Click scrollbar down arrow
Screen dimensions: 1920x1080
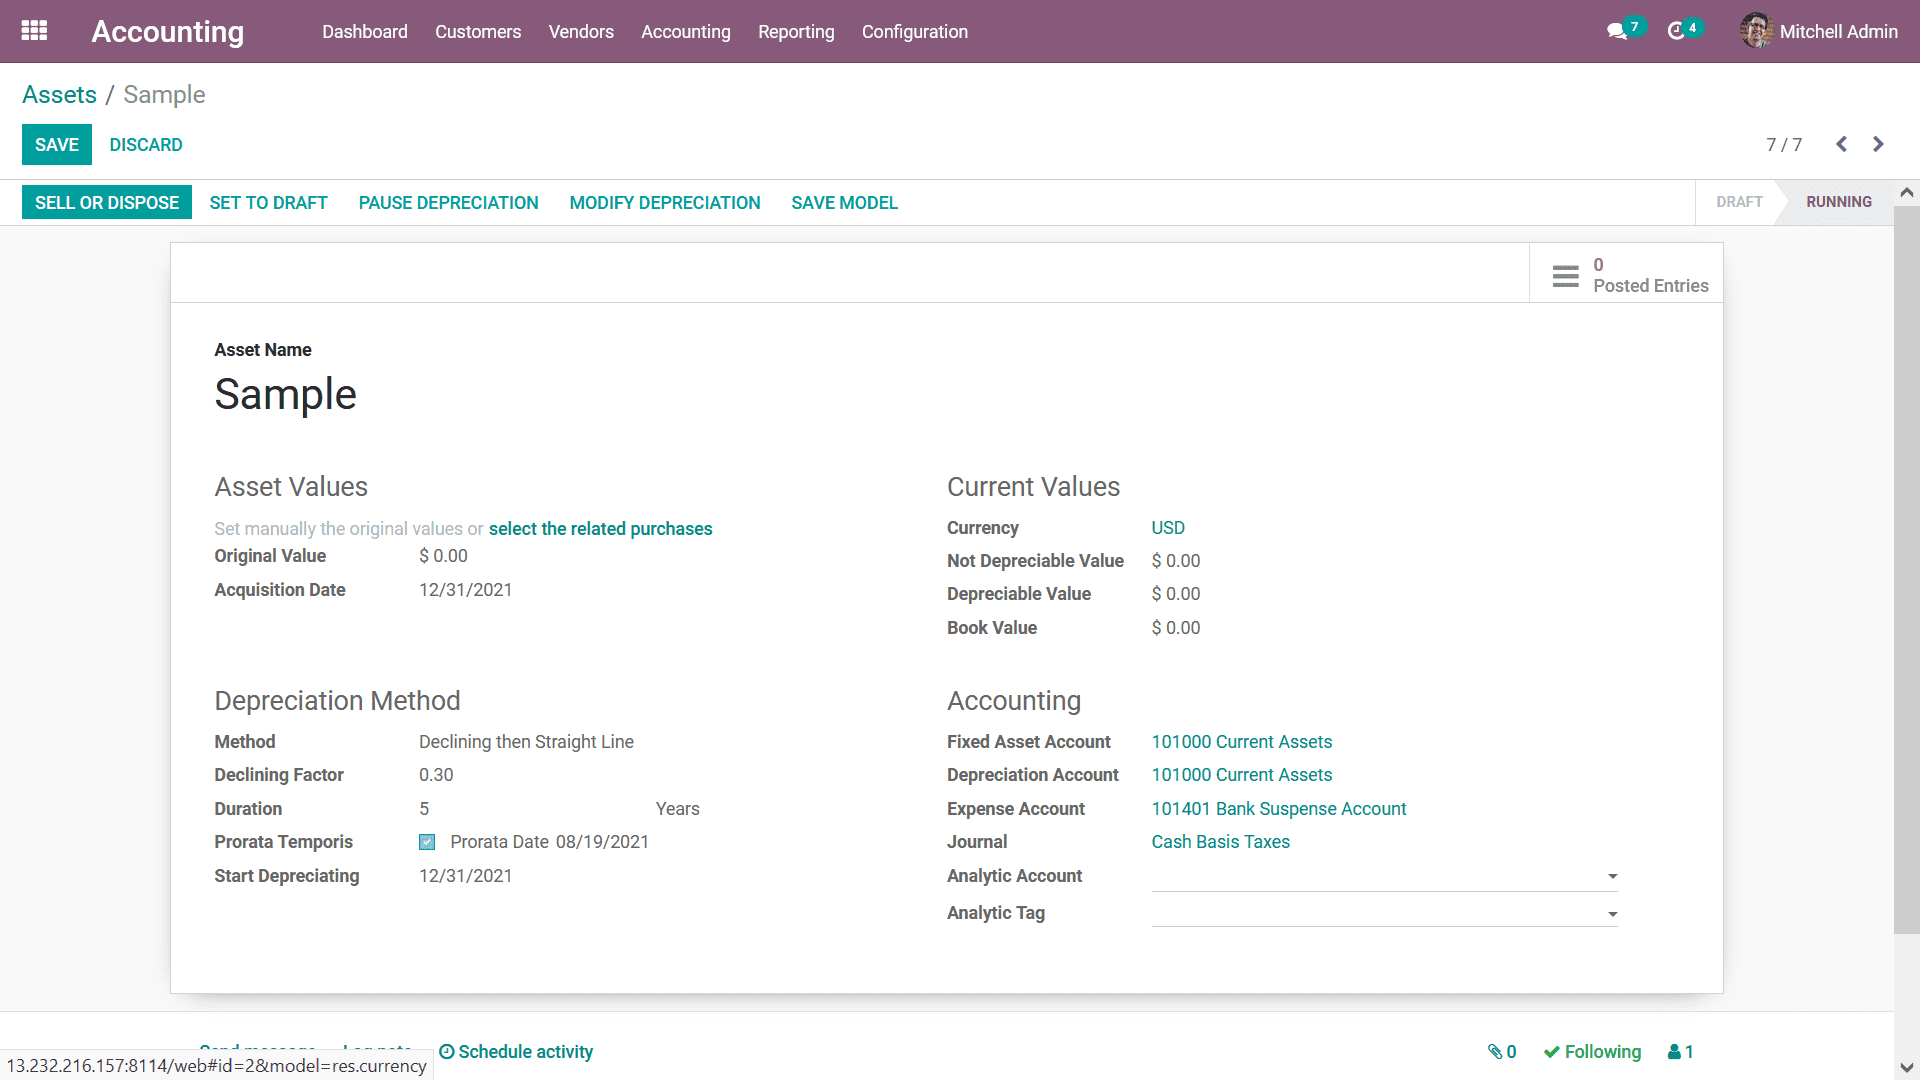point(1906,1067)
